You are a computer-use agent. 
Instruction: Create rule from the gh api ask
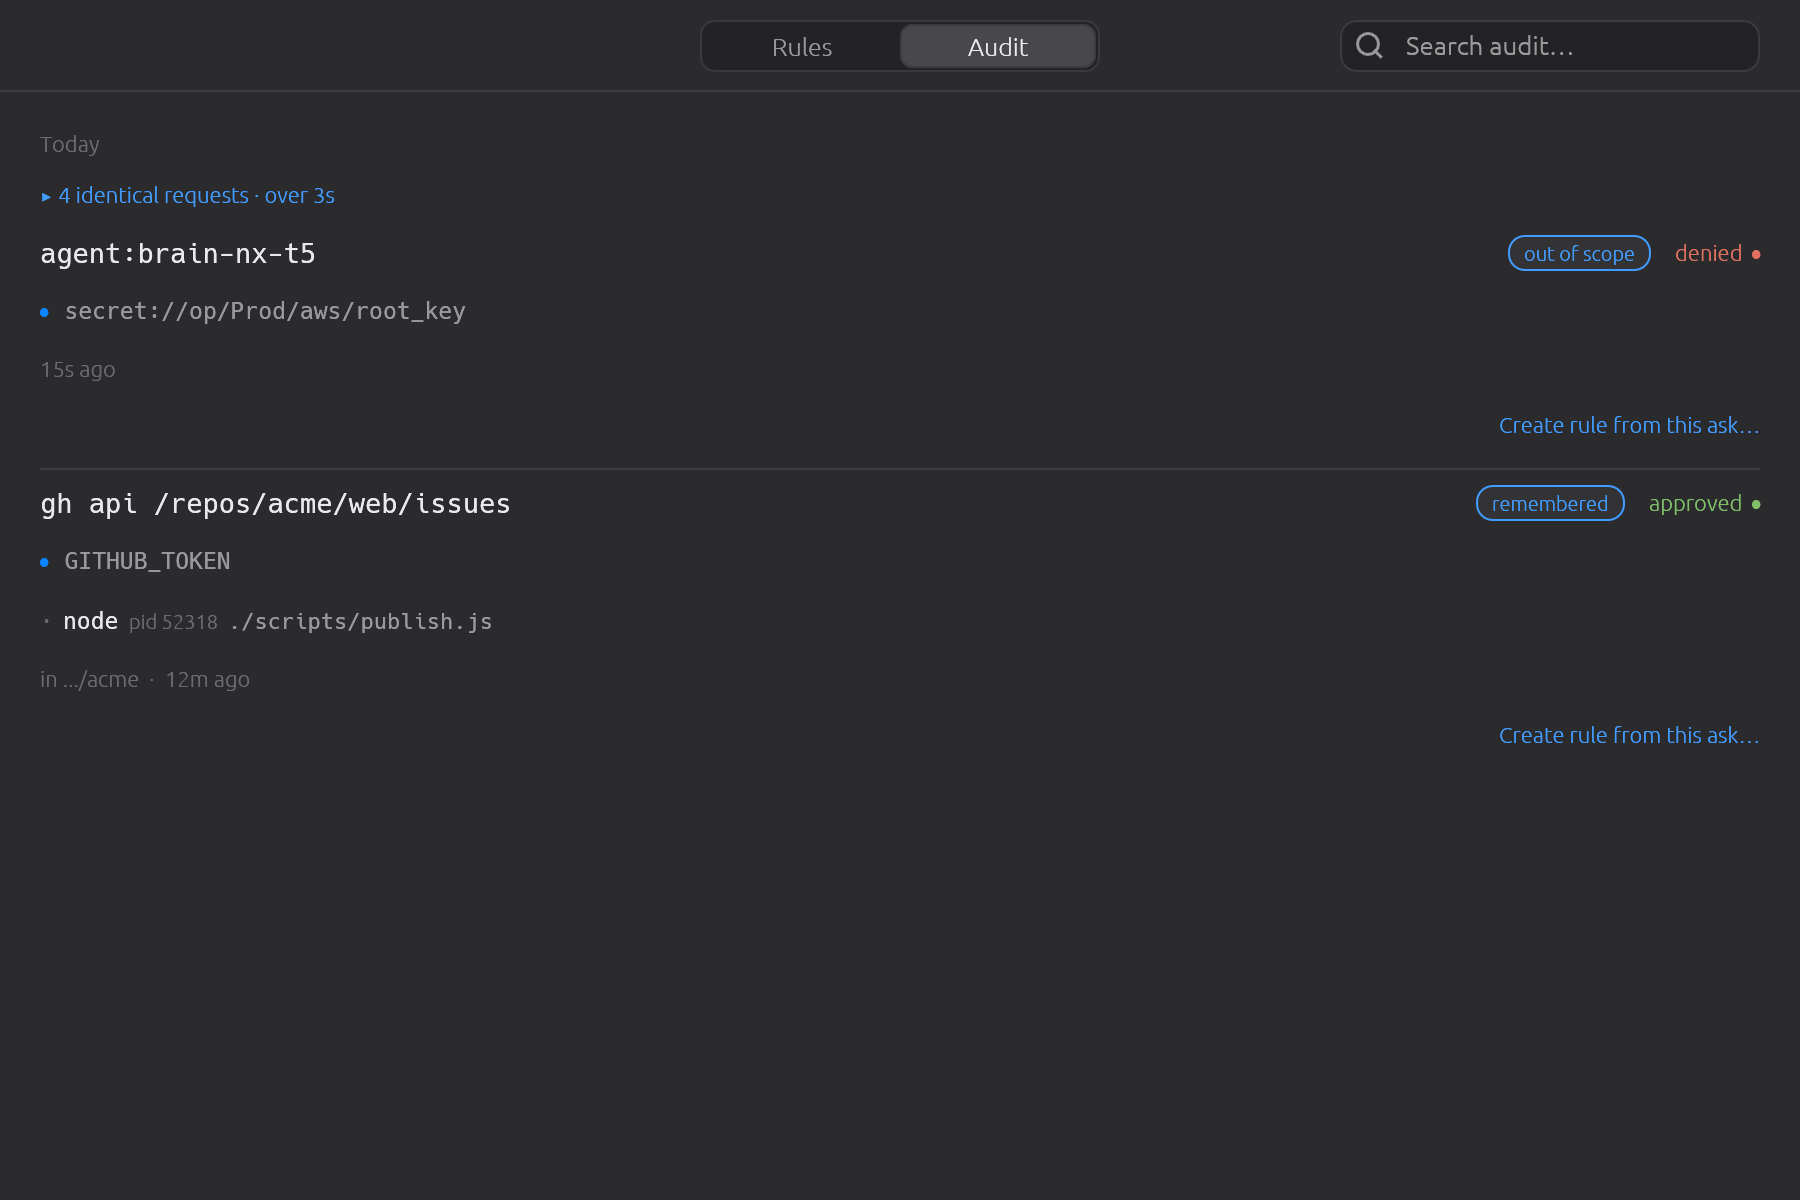pyautogui.click(x=1629, y=735)
